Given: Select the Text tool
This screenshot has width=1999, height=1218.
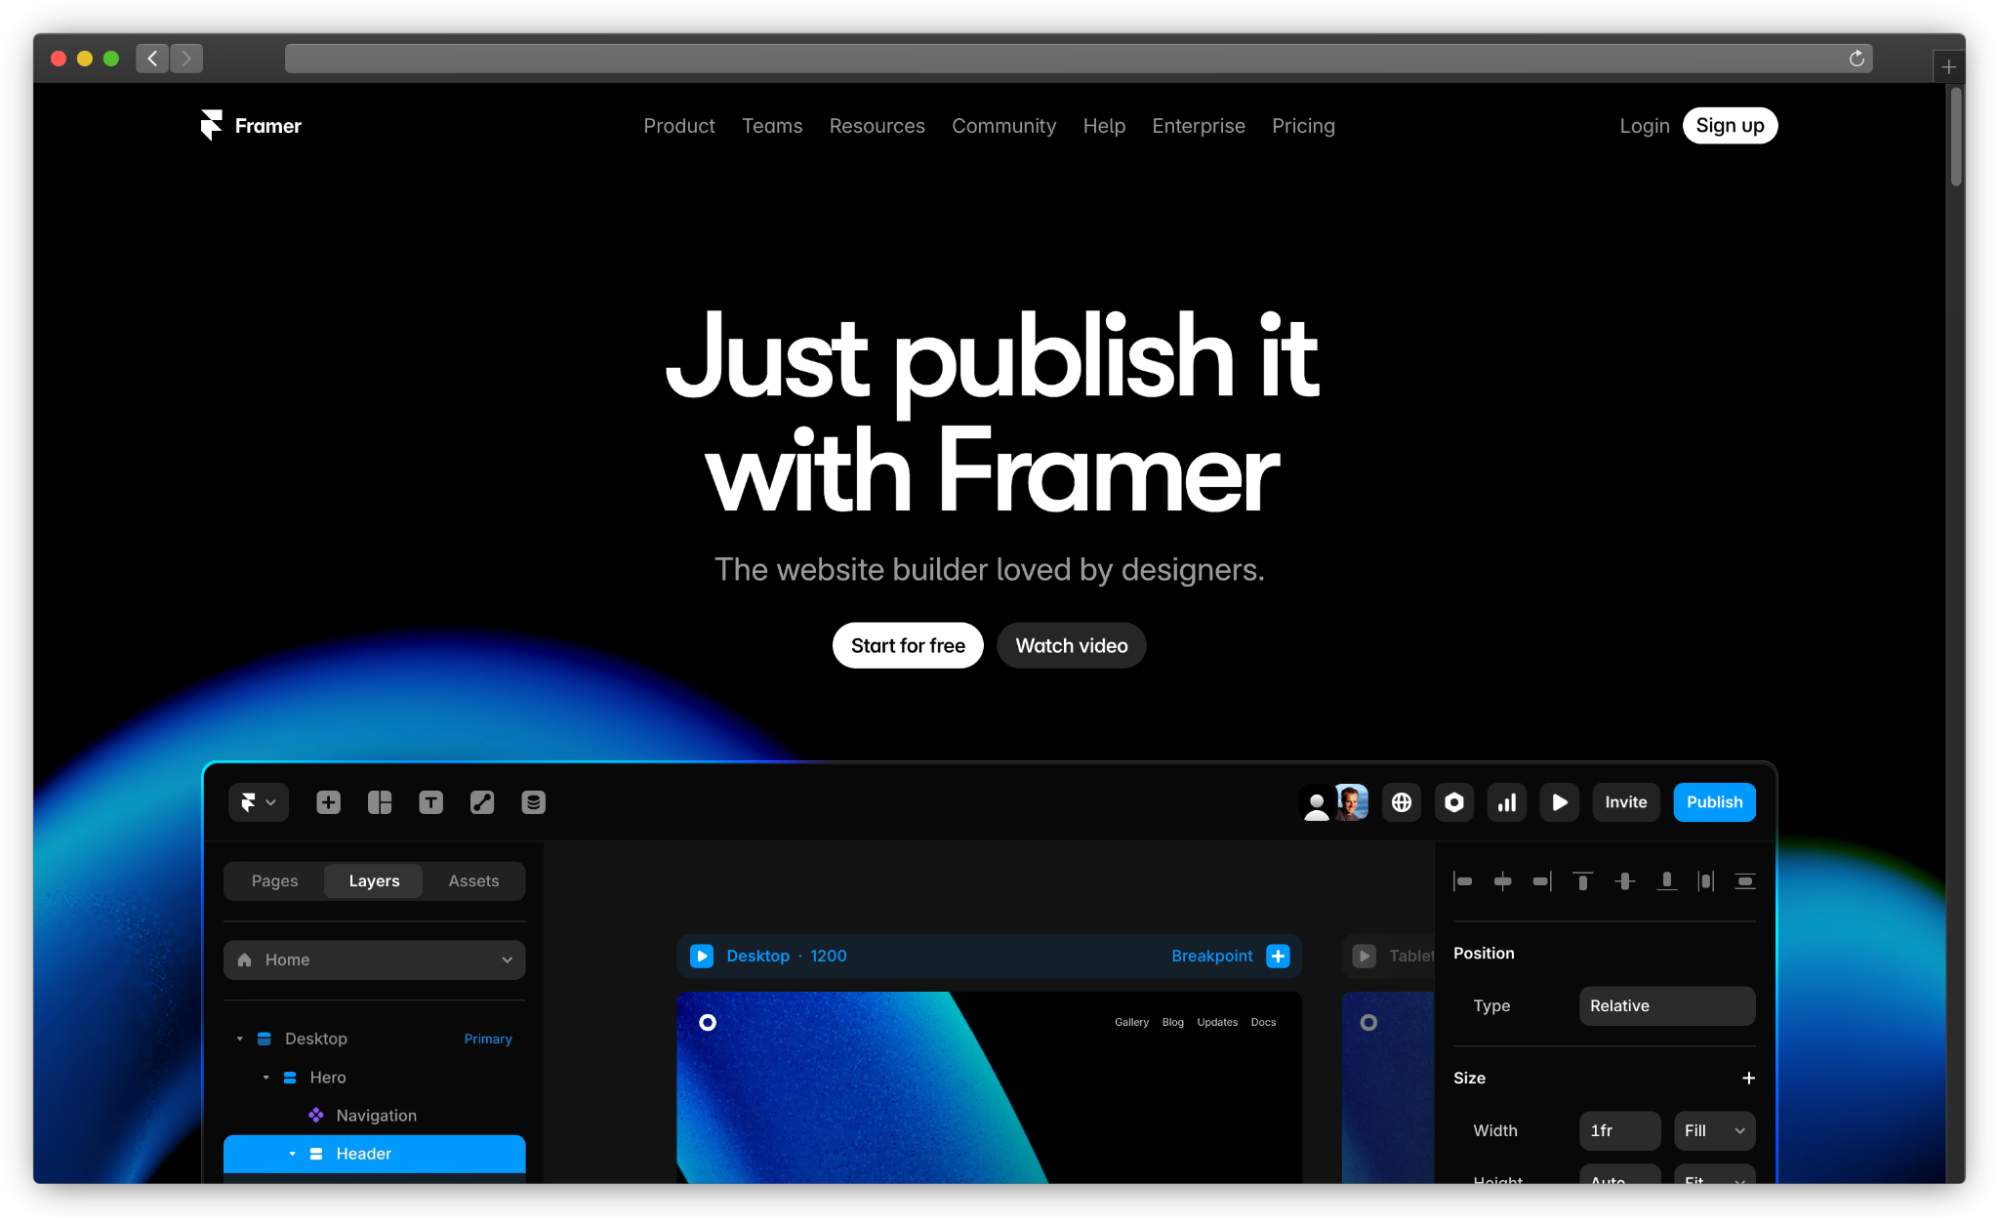Looking at the screenshot, I should (430, 802).
